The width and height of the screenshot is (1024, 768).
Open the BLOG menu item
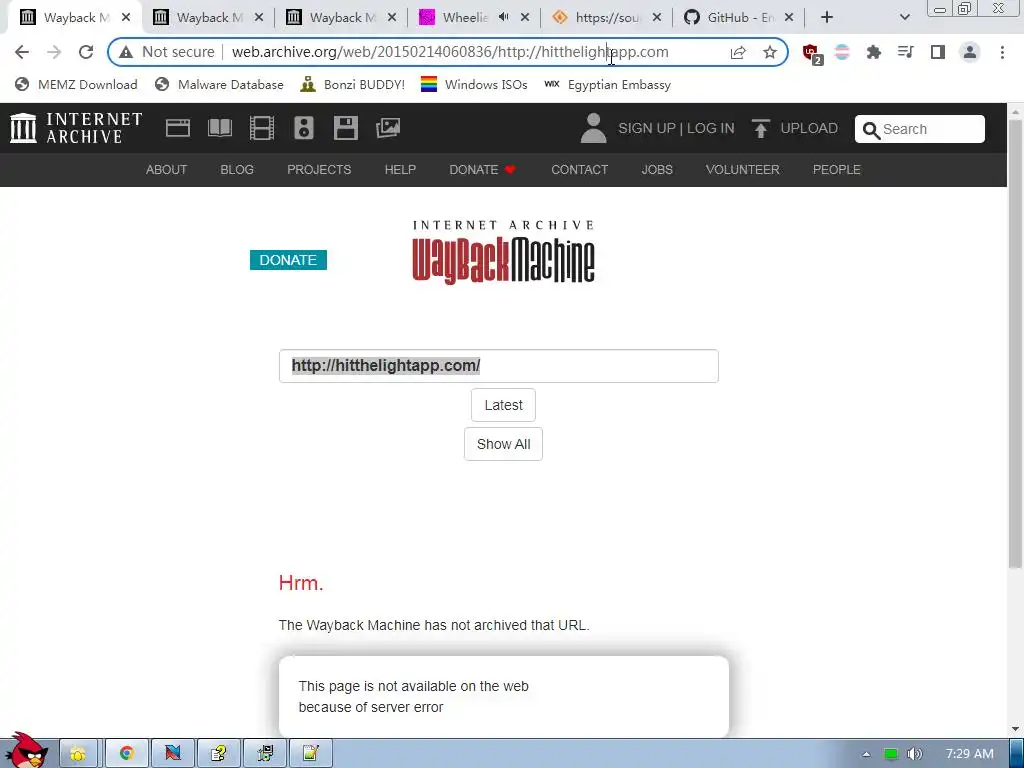[x=237, y=170]
